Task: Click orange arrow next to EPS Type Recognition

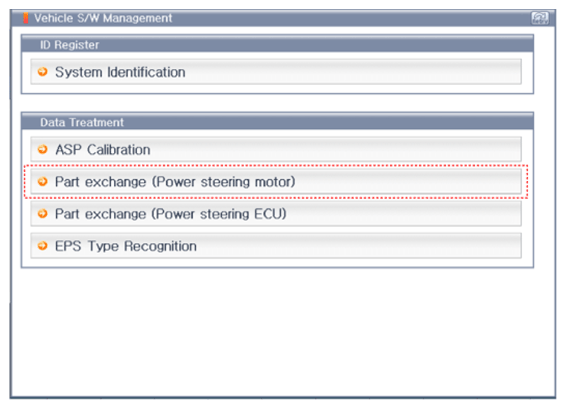Action: 43,246
